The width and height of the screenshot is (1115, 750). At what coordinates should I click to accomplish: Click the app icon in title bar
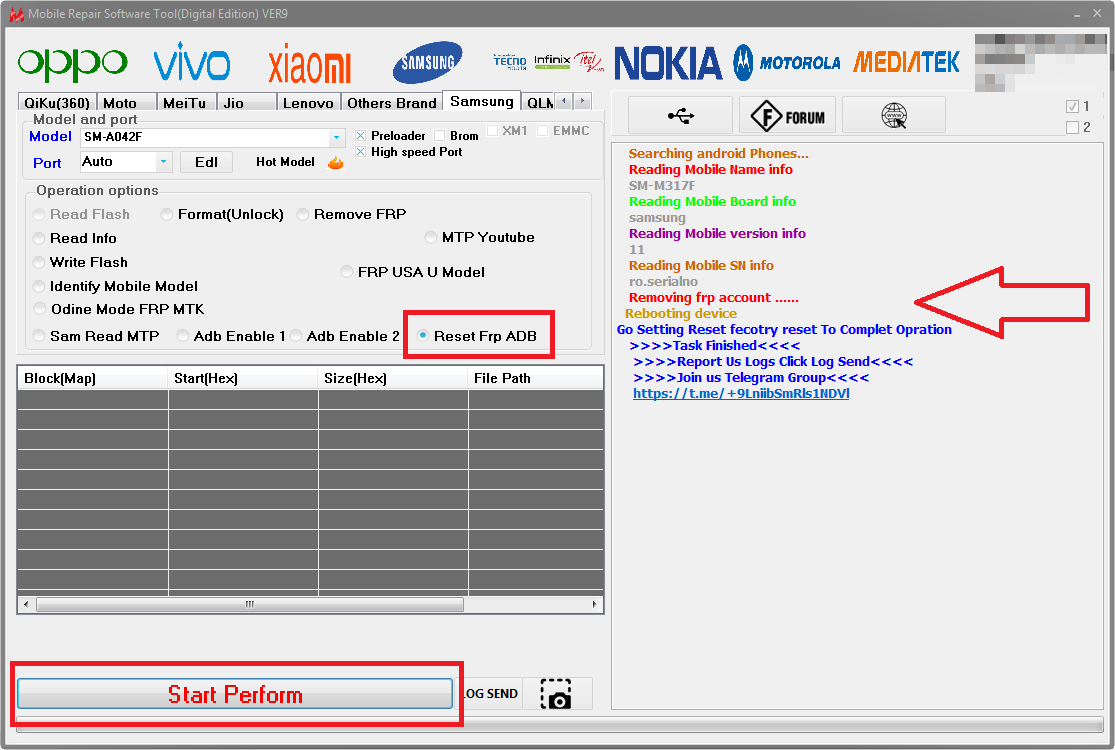[16, 14]
